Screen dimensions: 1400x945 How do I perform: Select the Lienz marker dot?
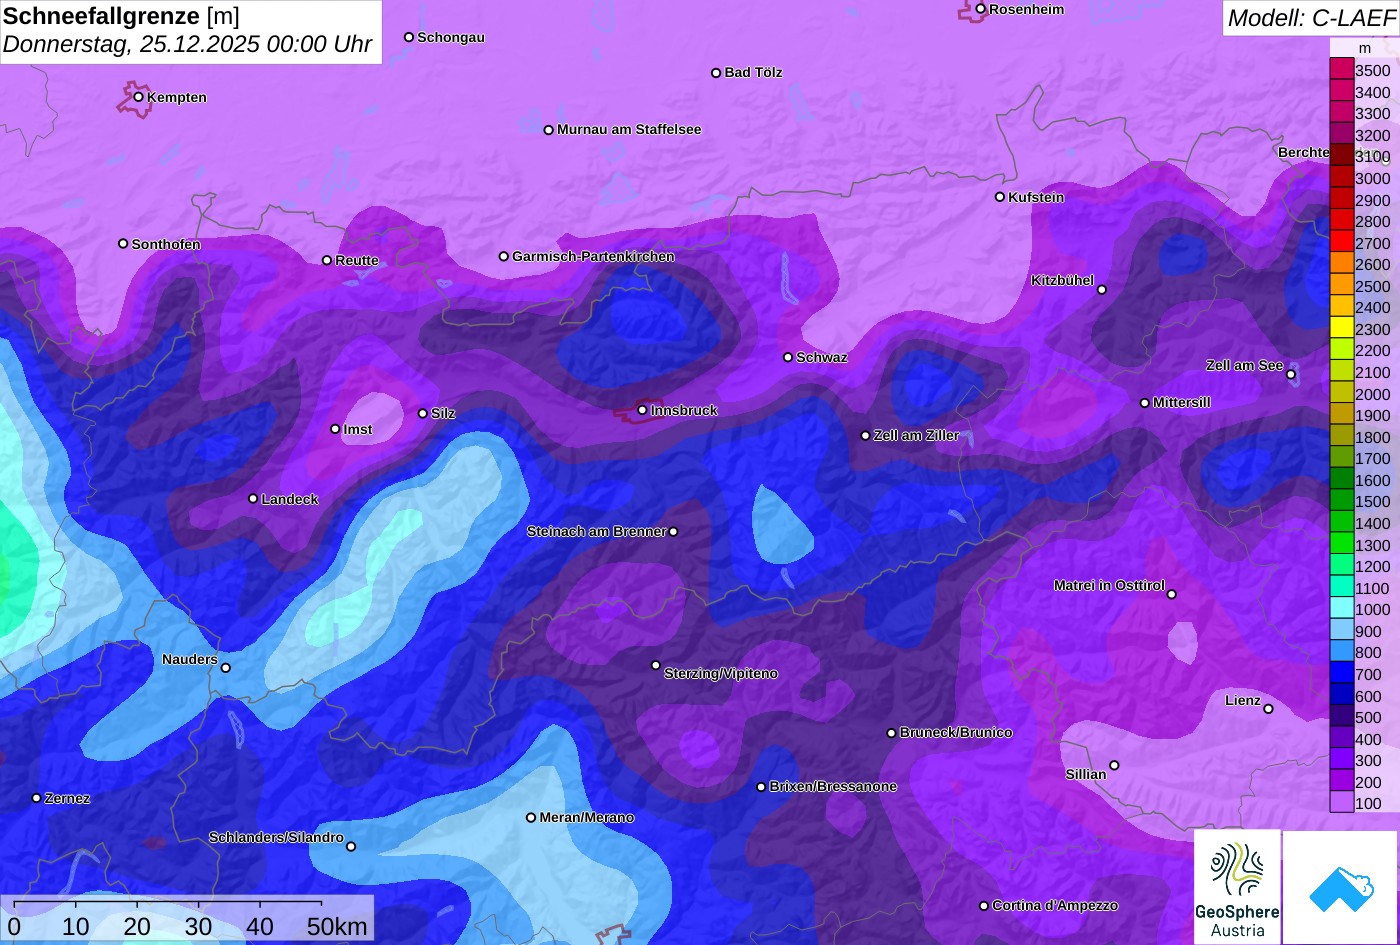coord(1268,709)
